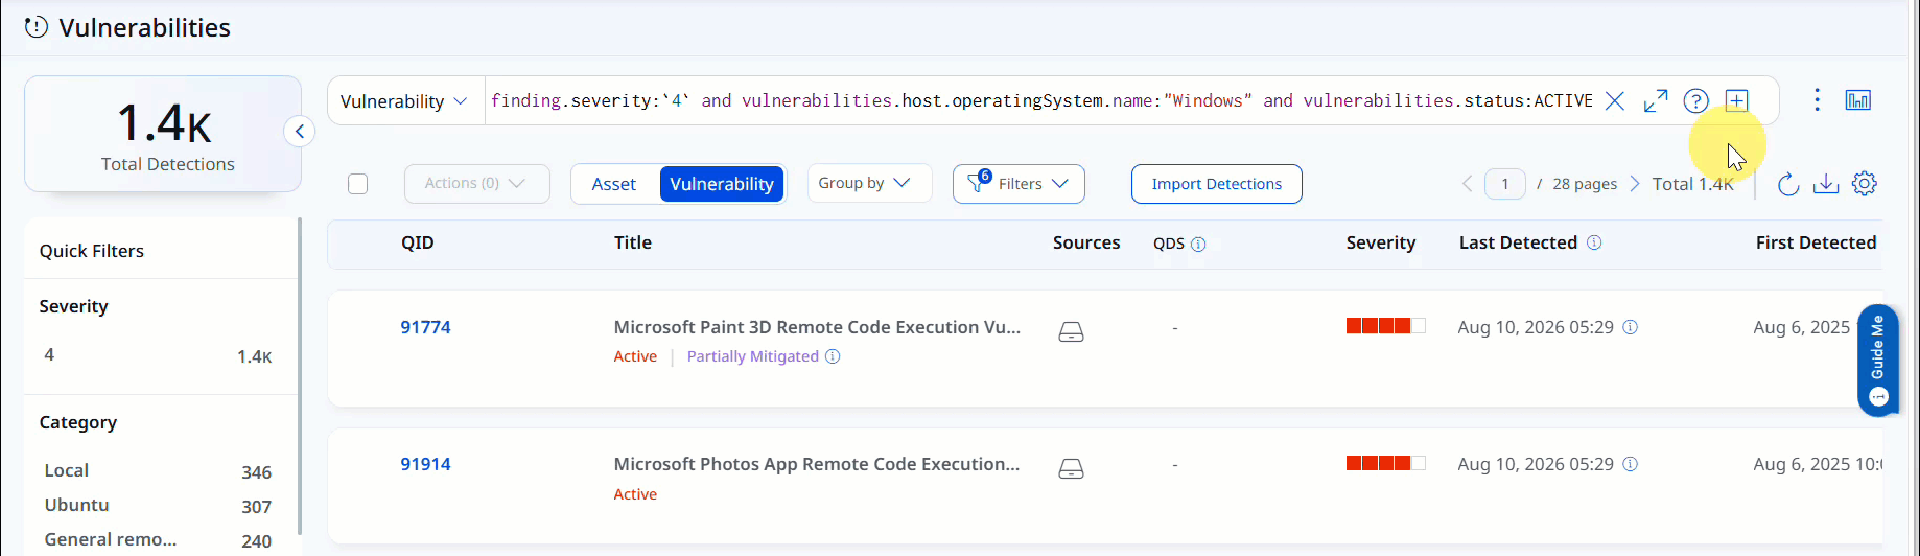This screenshot has height=556, width=1920.
Task: Click the Sources column header
Action: (x=1086, y=243)
